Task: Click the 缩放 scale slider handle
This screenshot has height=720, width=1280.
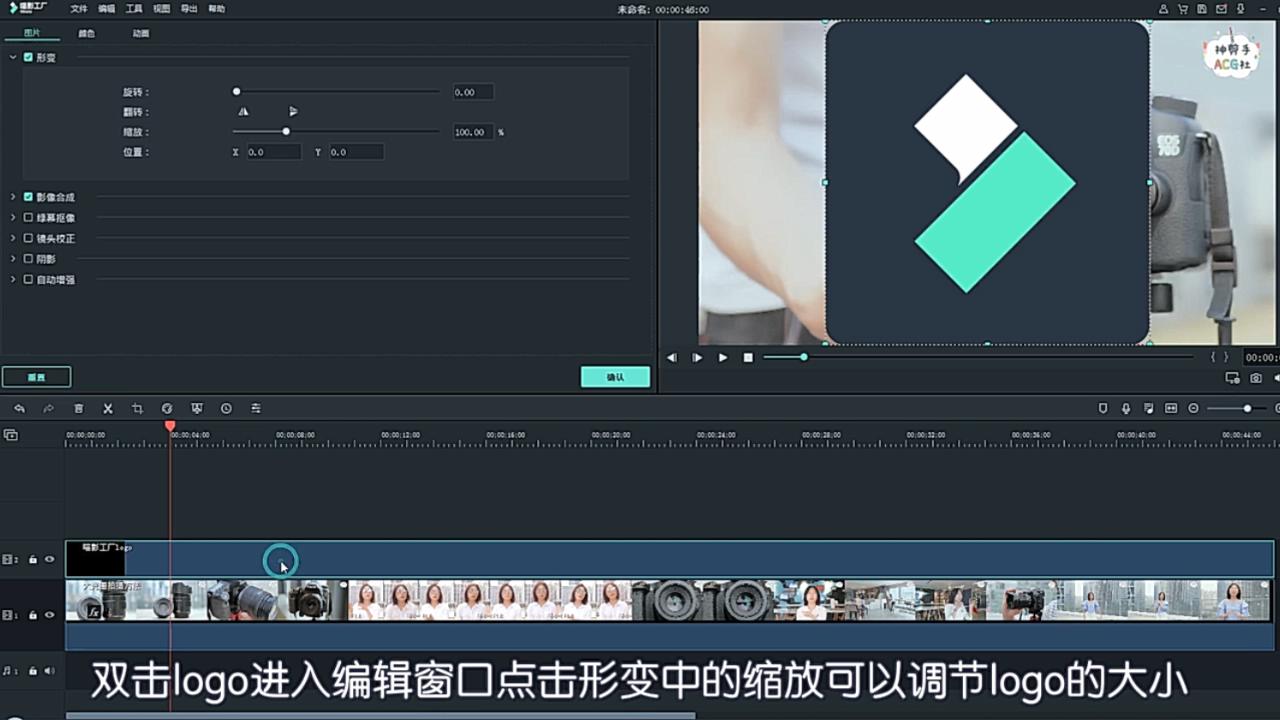Action: pos(286,131)
